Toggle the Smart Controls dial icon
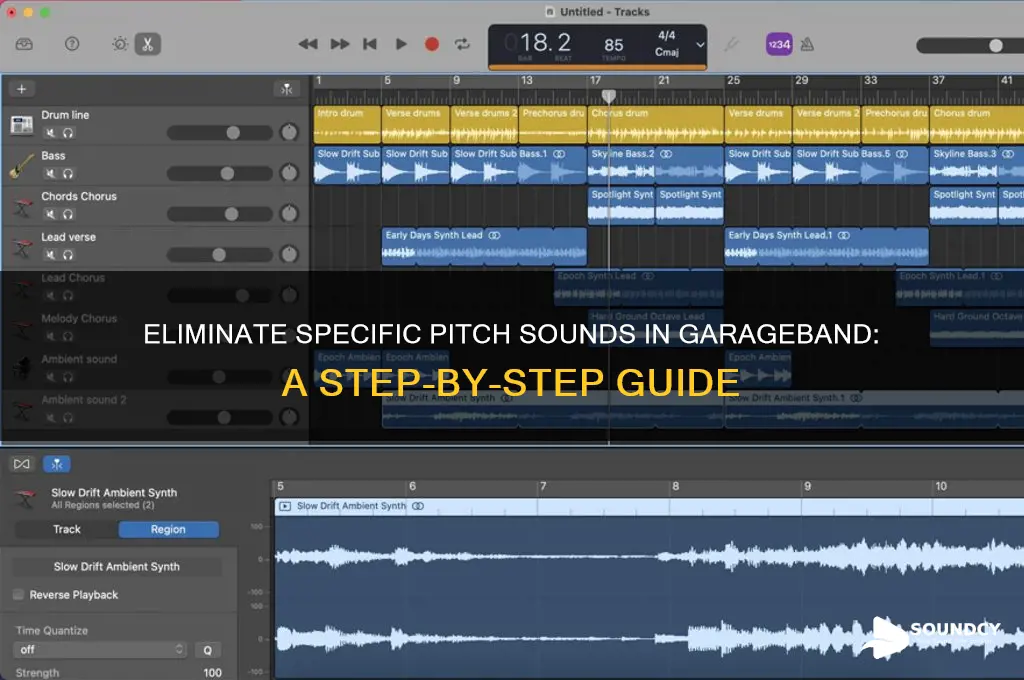The height and width of the screenshot is (680, 1024). click(x=120, y=44)
